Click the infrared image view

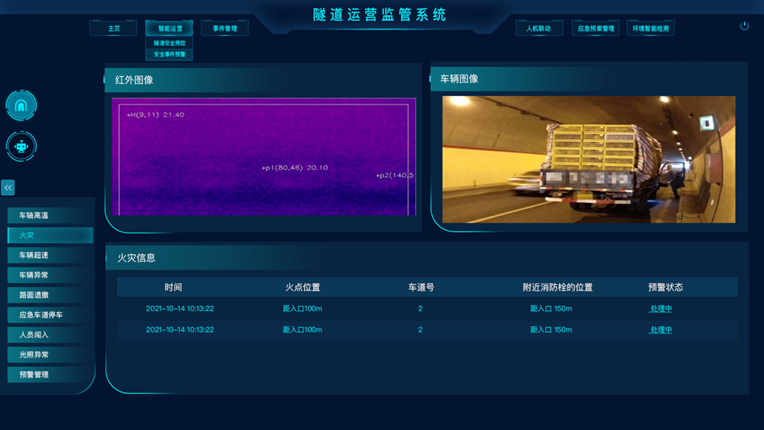click(264, 156)
